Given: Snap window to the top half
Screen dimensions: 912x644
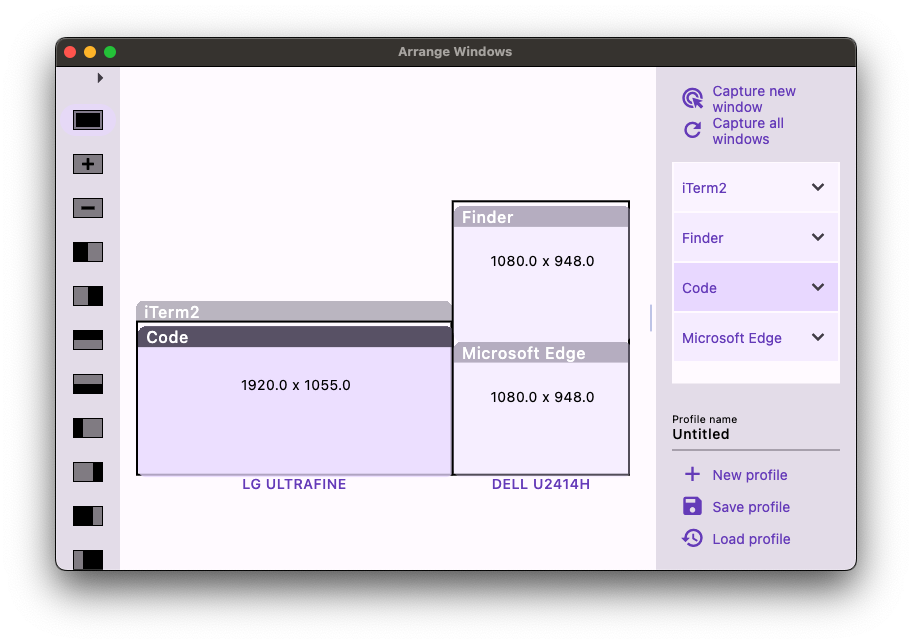Looking at the screenshot, I should (88, 340).
